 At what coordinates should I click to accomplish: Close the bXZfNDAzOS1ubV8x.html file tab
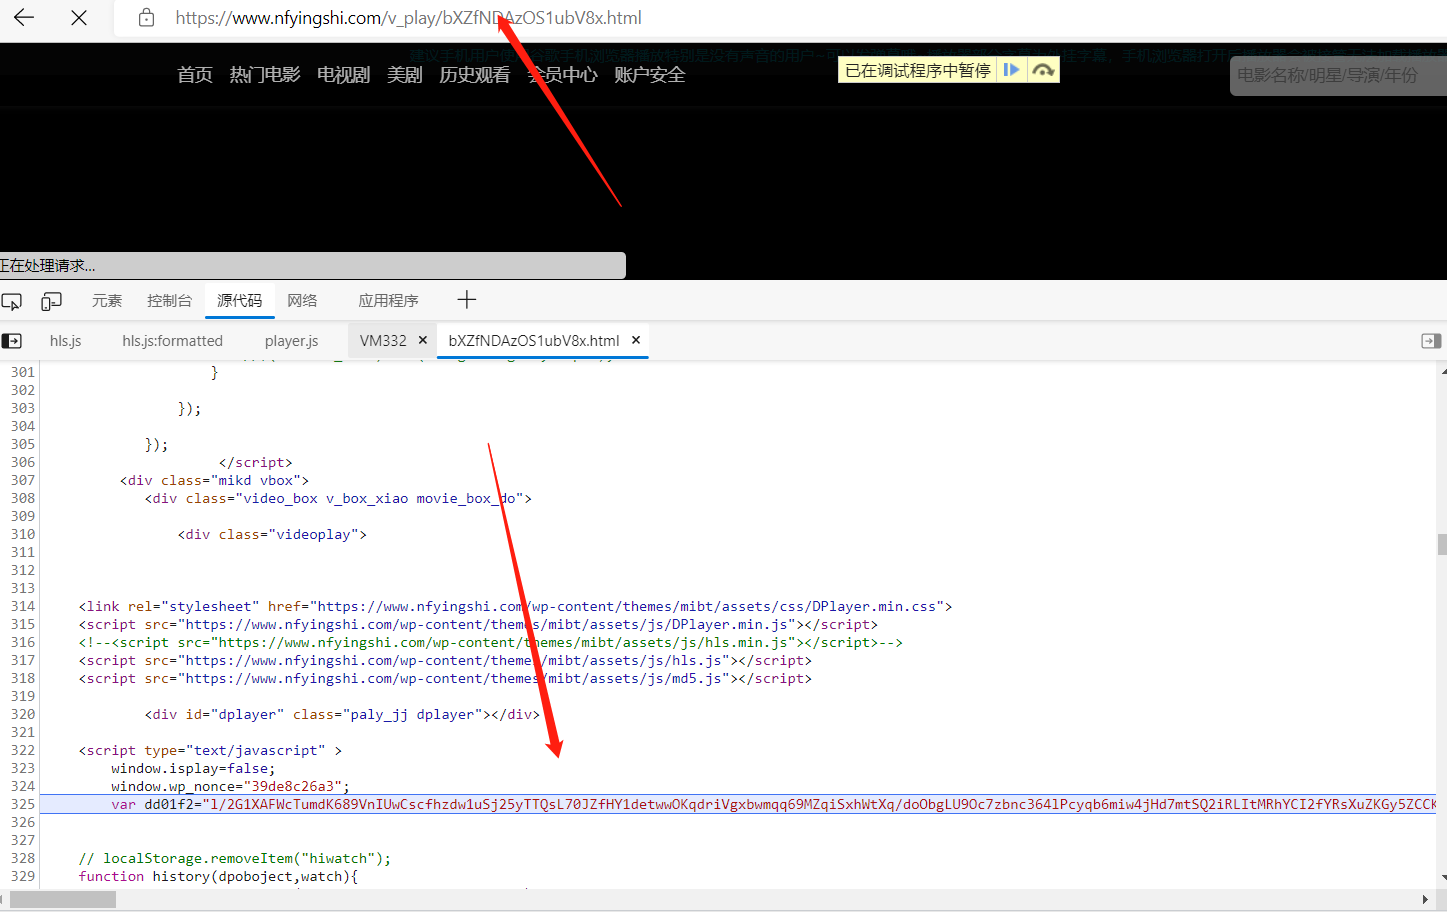[636, 340]
